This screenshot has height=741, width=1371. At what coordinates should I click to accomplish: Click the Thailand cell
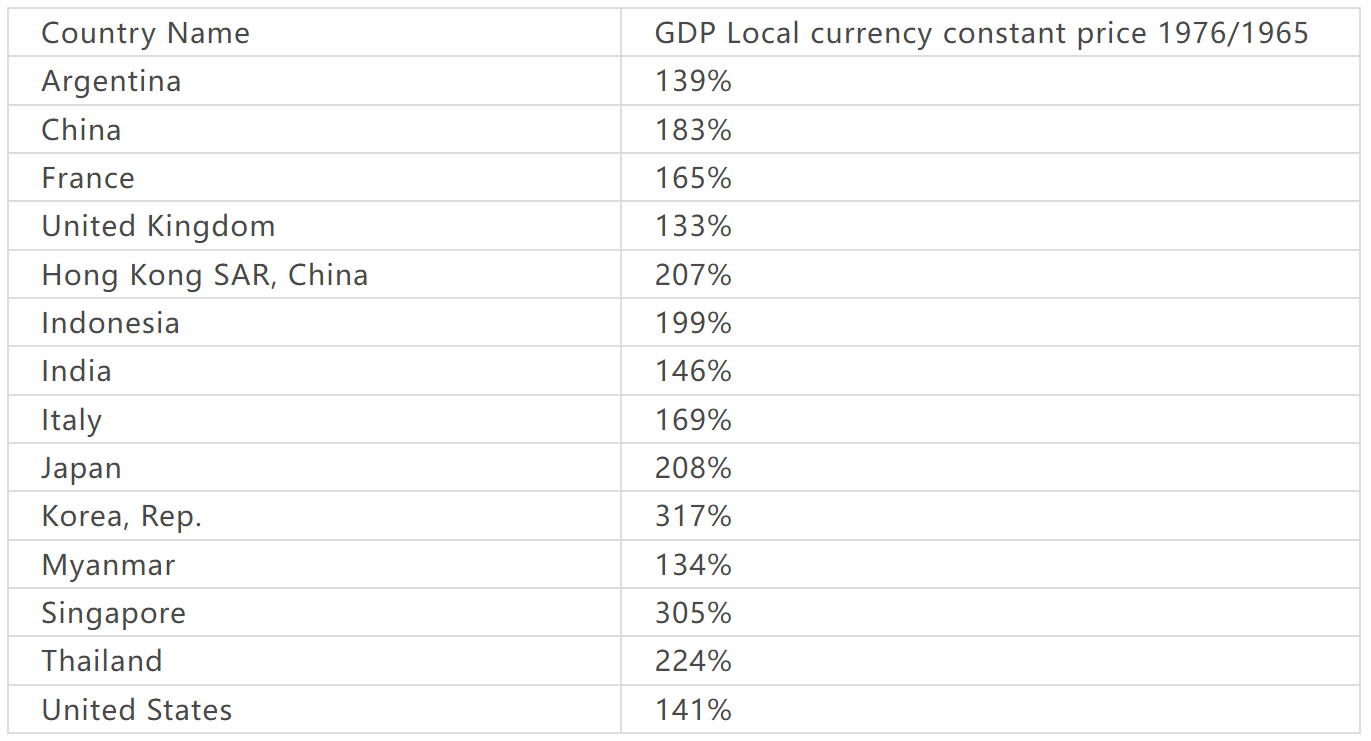tap(101, 661)
